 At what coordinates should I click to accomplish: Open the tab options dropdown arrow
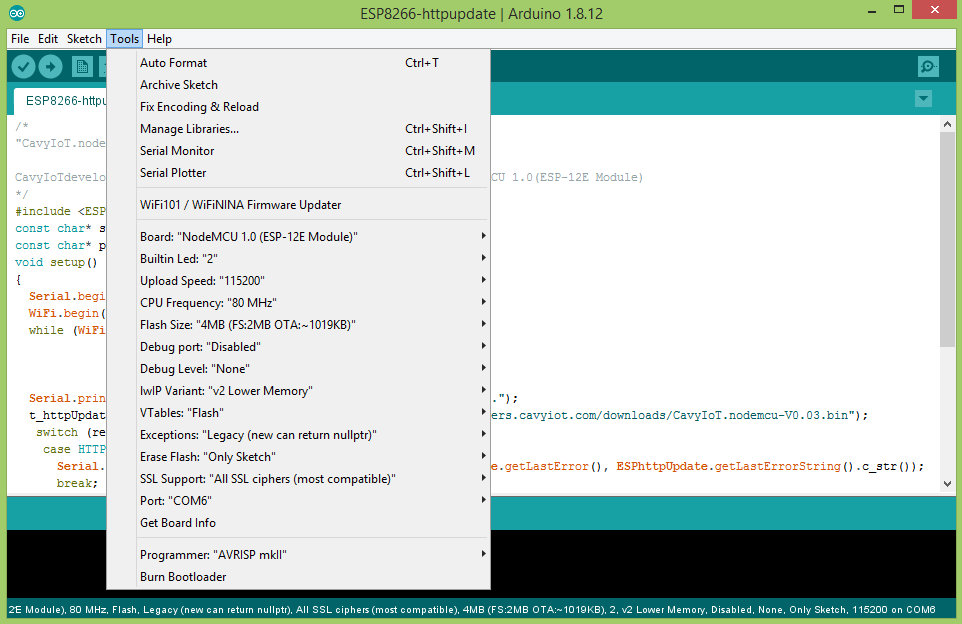(923, 99)
